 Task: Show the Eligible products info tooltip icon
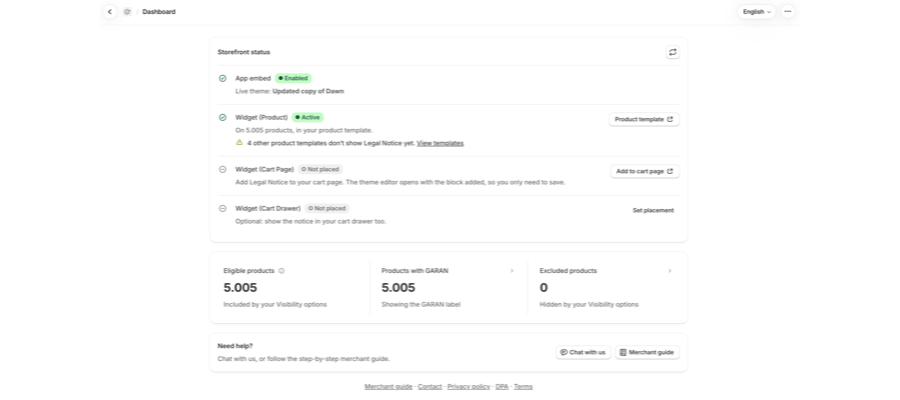(281, 271)
